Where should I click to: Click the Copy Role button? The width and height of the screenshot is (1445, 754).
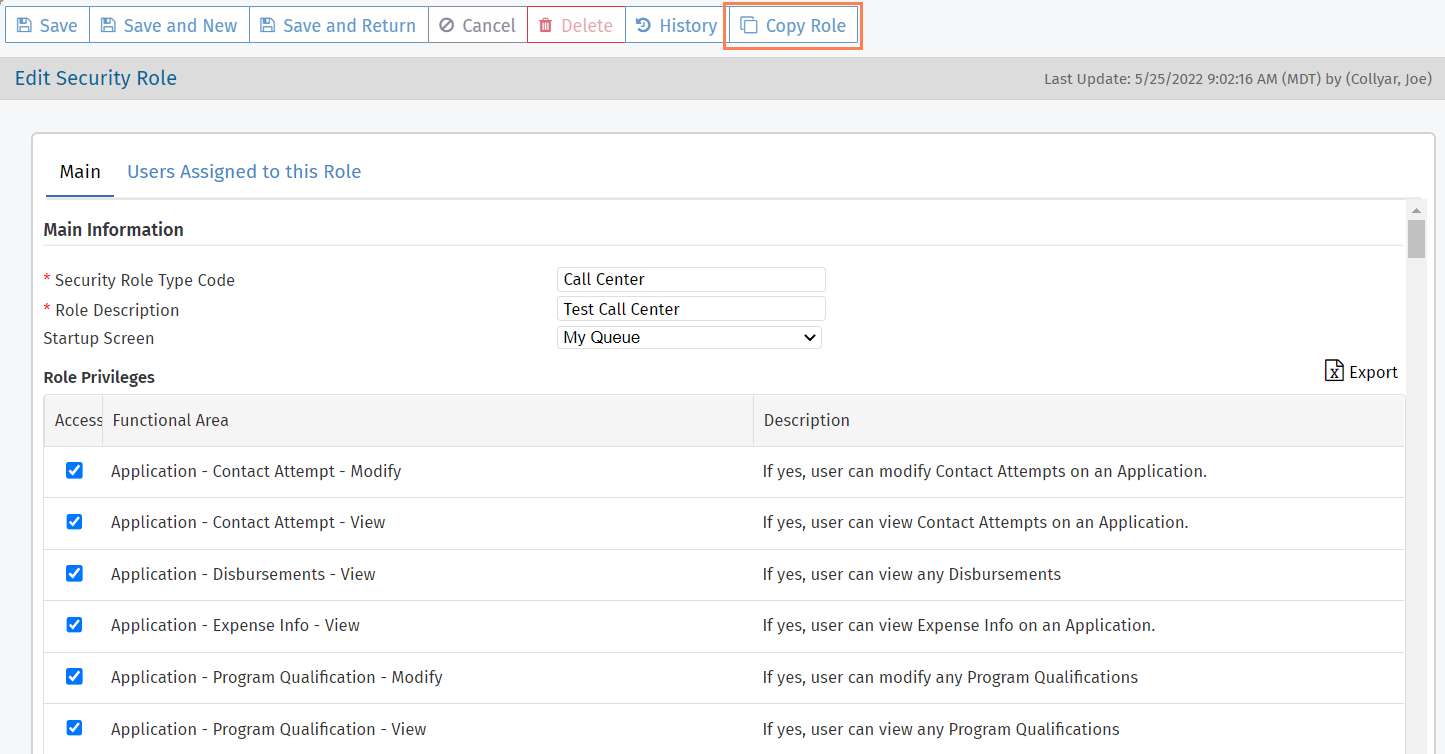[x=792, y=26]
